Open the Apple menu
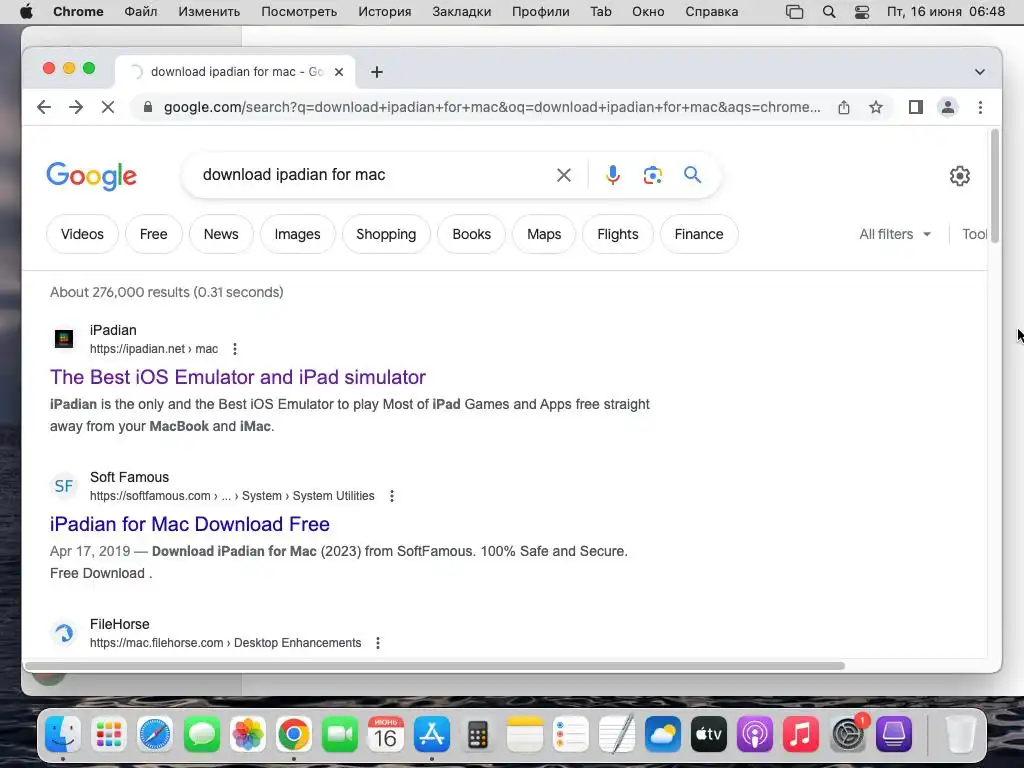The image size is (1024, 768). 26,12
